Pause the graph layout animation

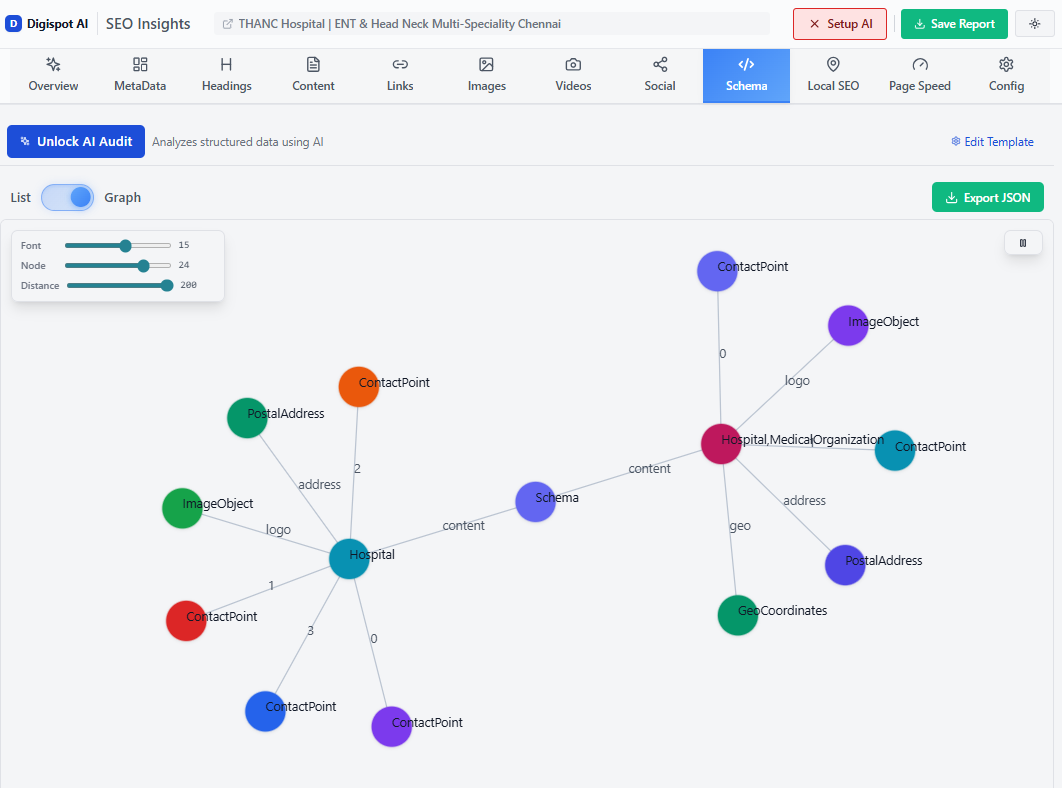point(1023,242)
